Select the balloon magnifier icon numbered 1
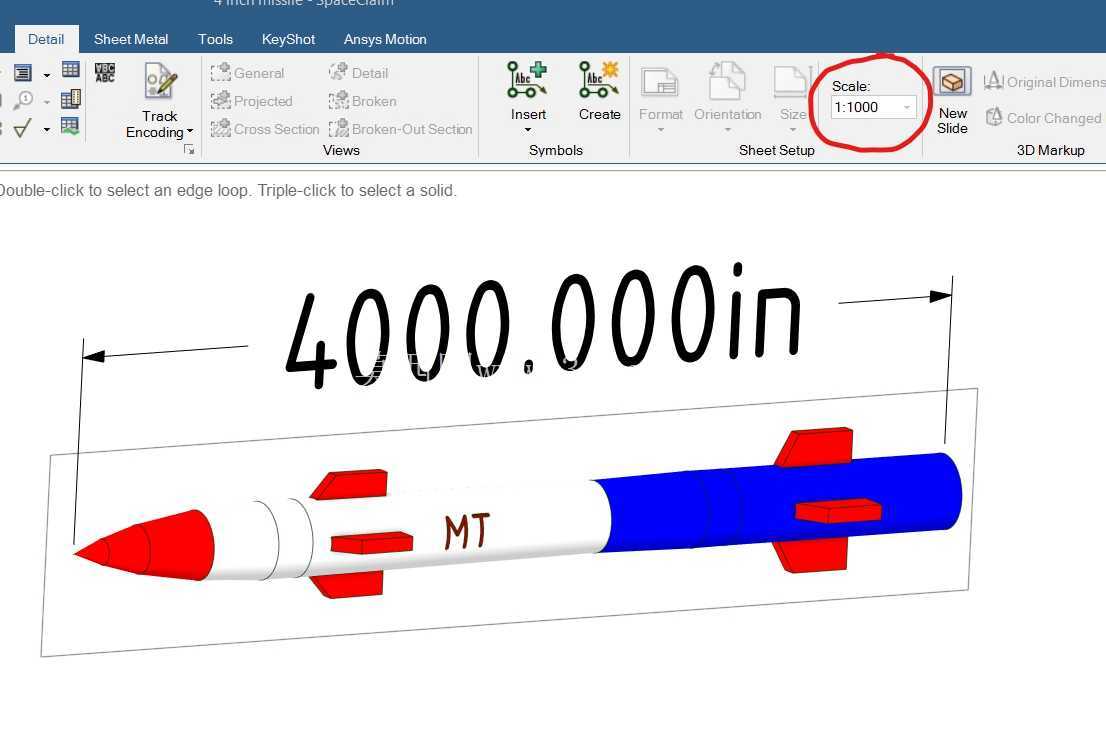The width and height of the screenshot is (1106, 746). pos(23,100)
